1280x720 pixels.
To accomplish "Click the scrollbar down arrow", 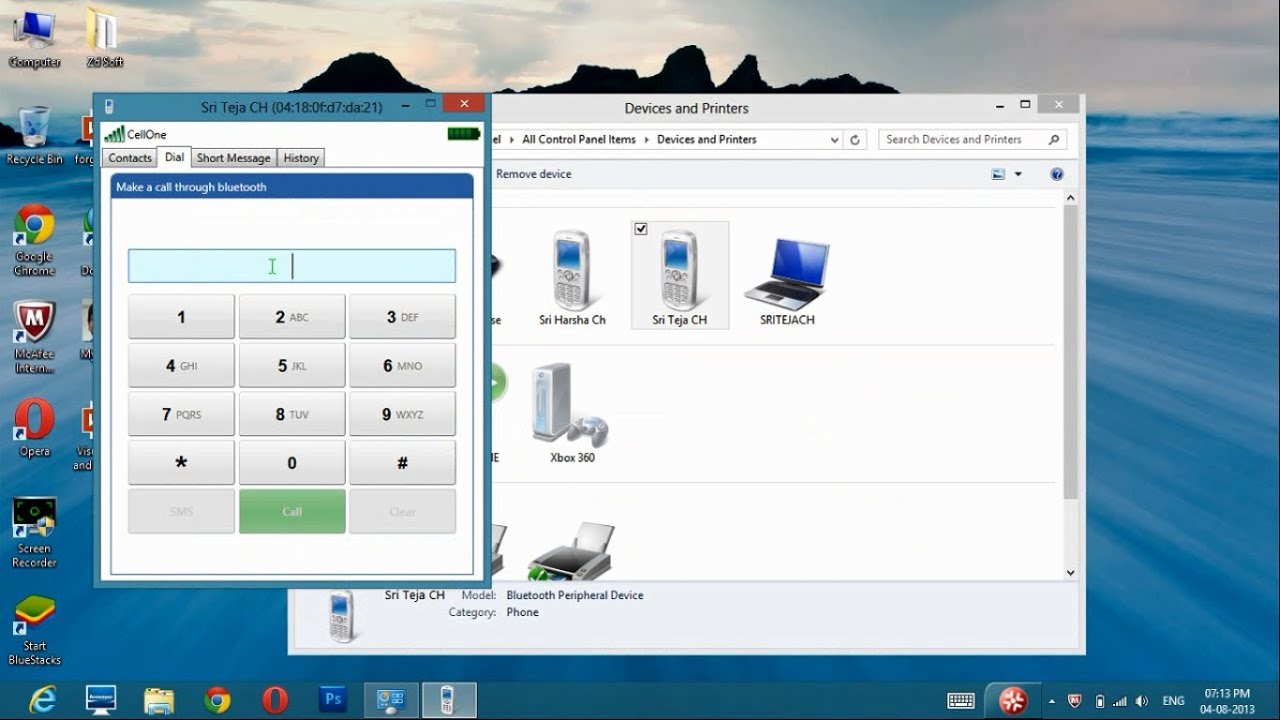I will pyautogui.click(x=1070, y=573).
